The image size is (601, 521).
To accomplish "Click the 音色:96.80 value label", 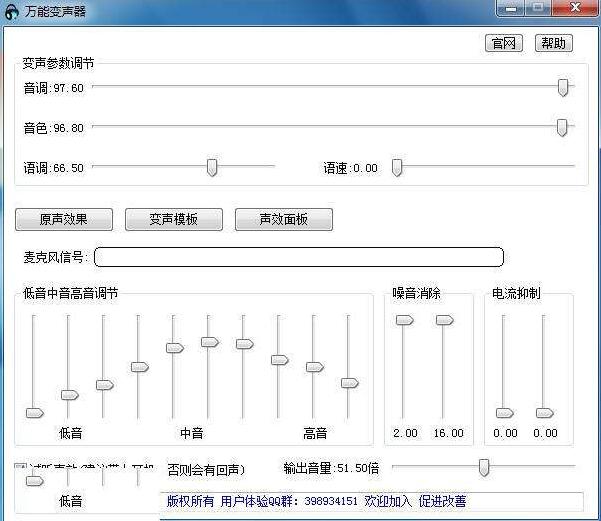I will [x=54, y=128].
